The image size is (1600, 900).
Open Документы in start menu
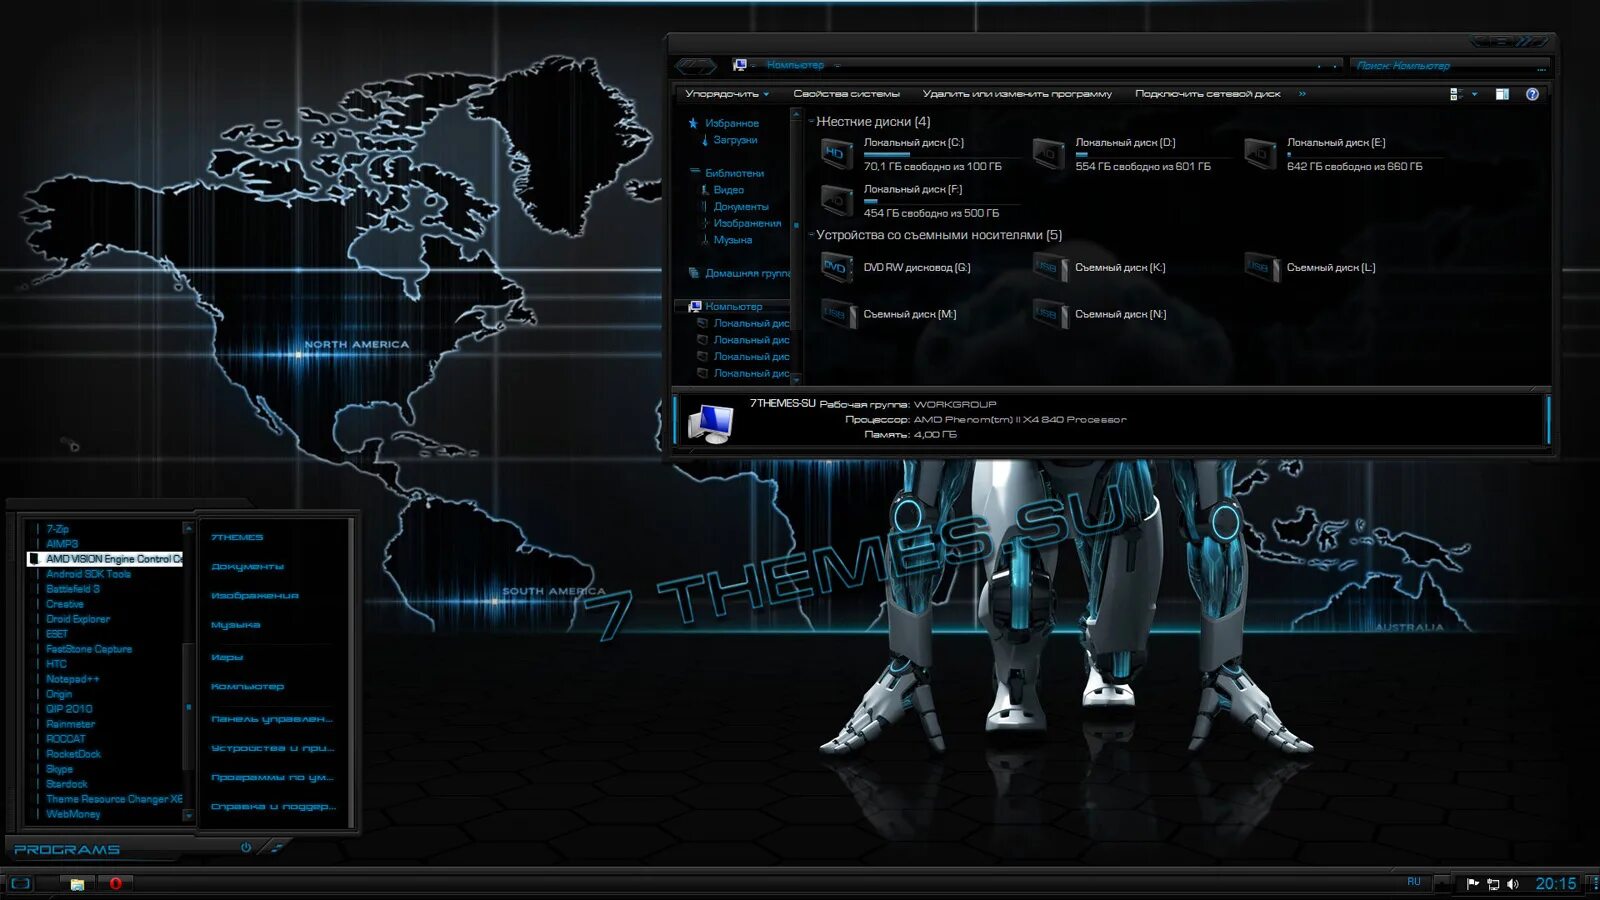[x=247, y=566]
